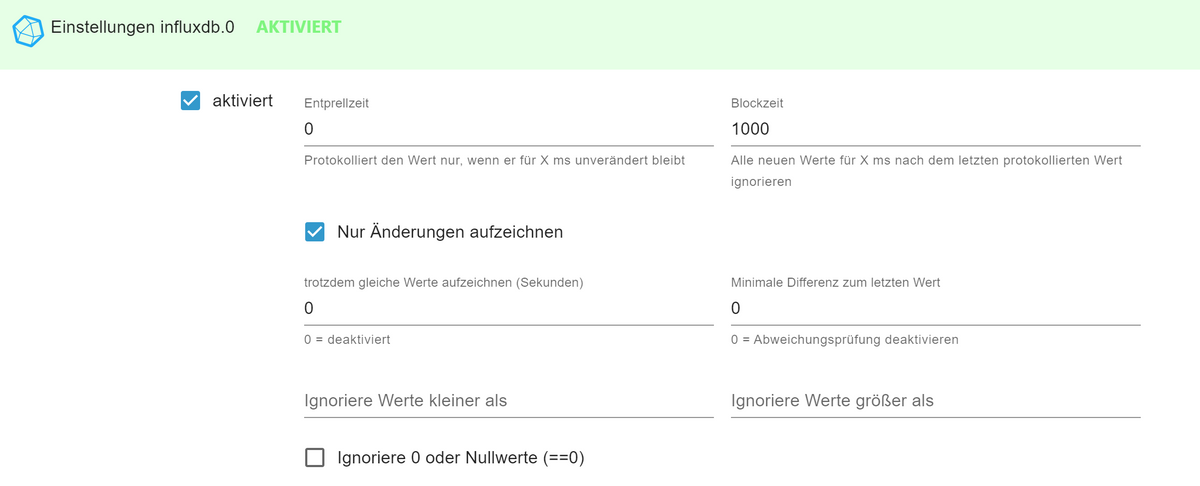The height and width of the screenshot is (486, 1200).
Task: Click the Blockzeit field containing 1000
Action: (935, 129)
